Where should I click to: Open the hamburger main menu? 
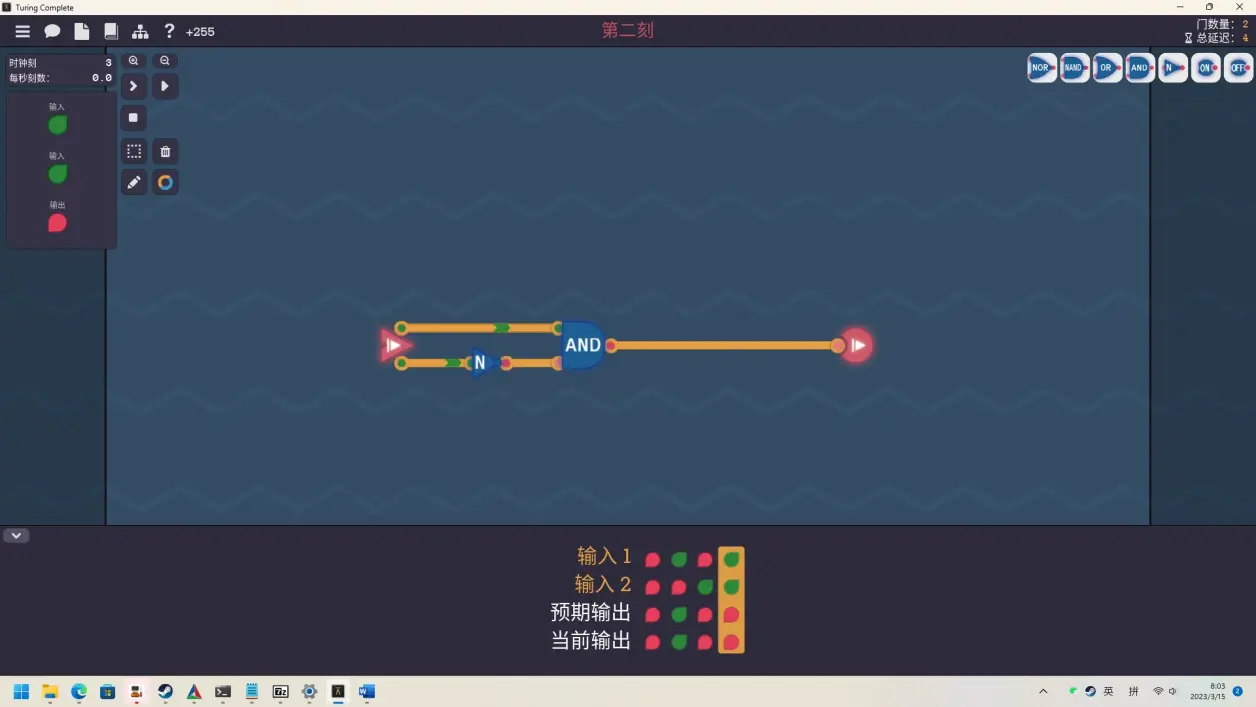point(22,32)
